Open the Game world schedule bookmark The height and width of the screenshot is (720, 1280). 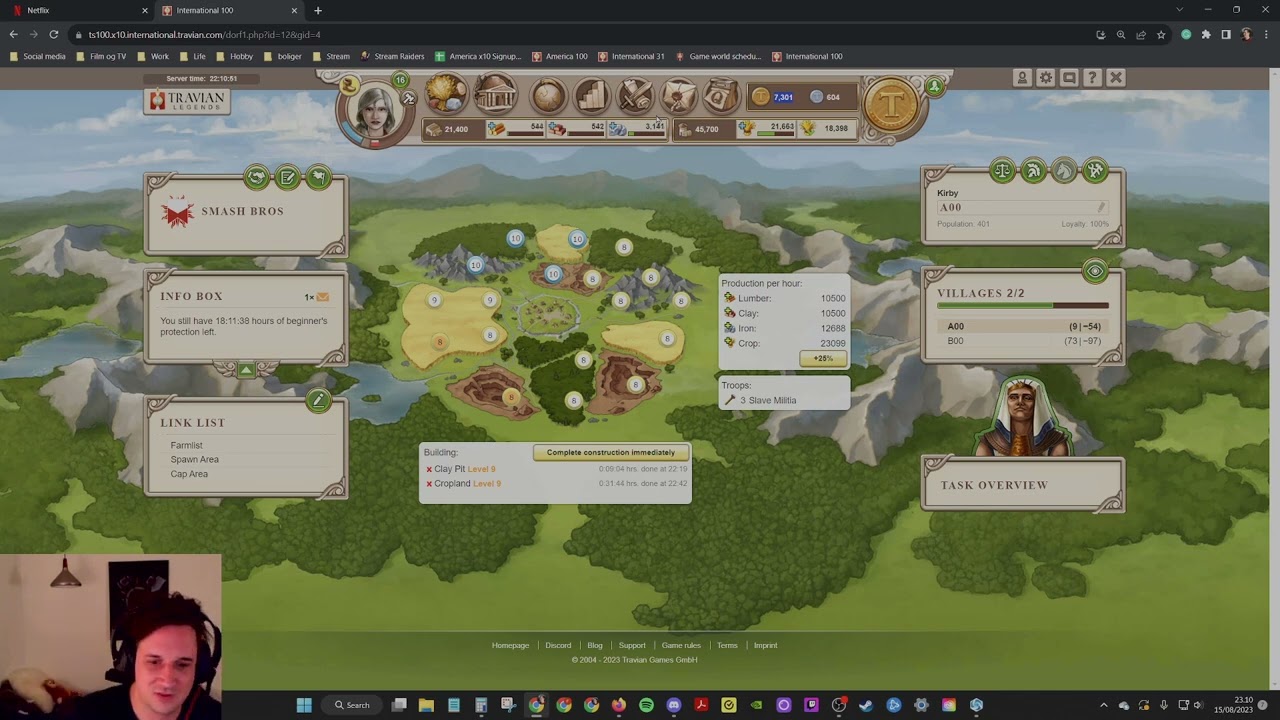coord(718,56)
